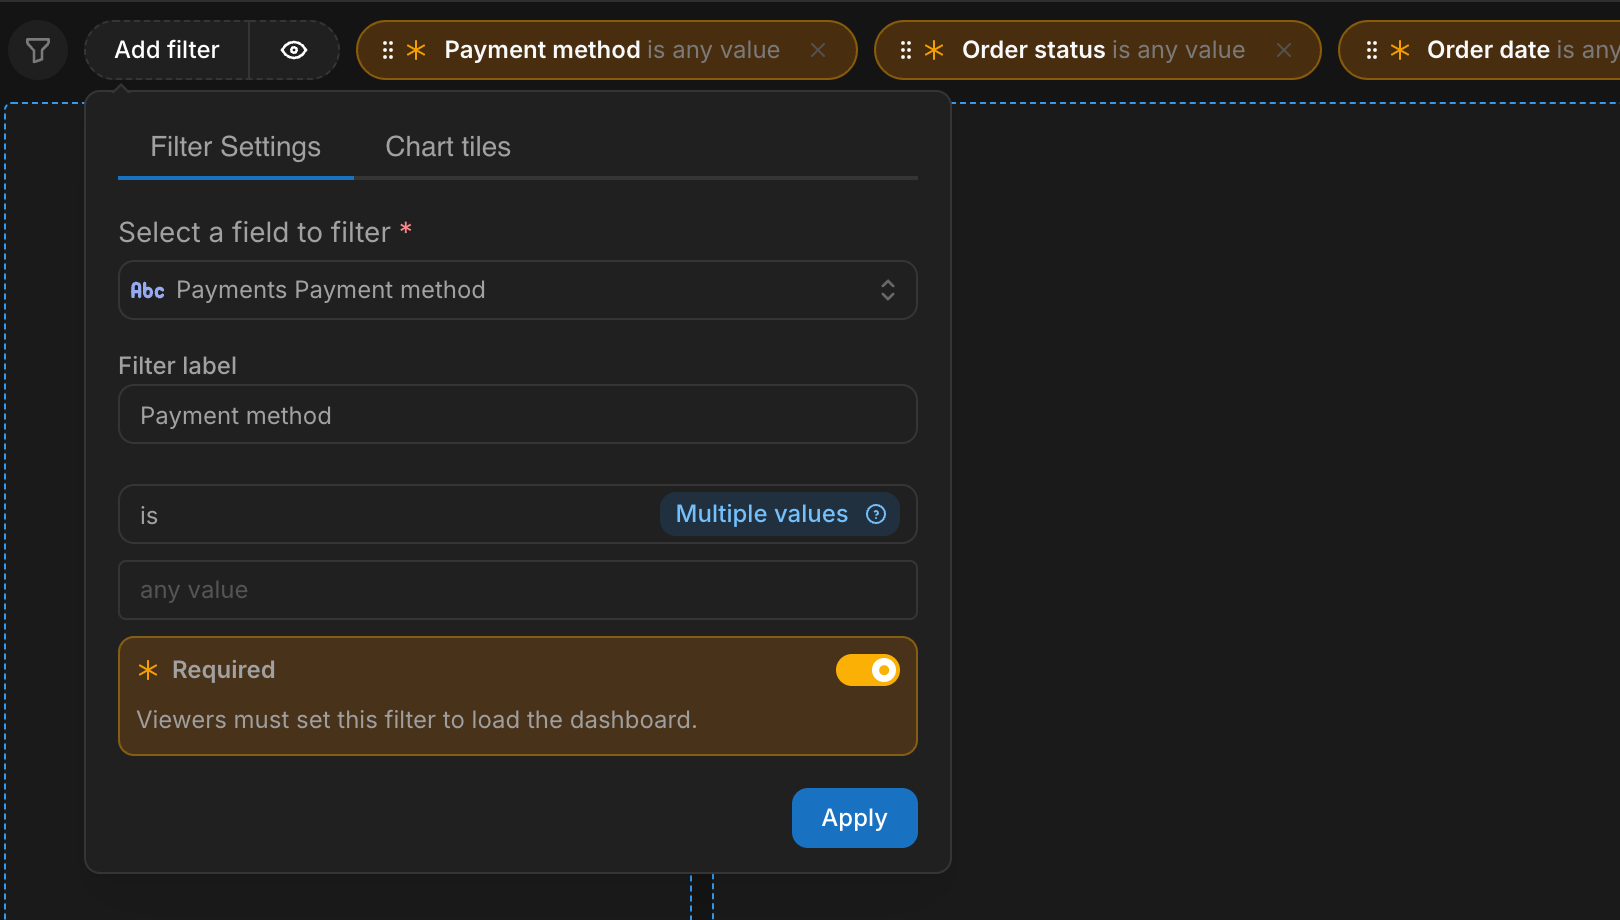Toggle filter visibility with the eye icon

294,50
